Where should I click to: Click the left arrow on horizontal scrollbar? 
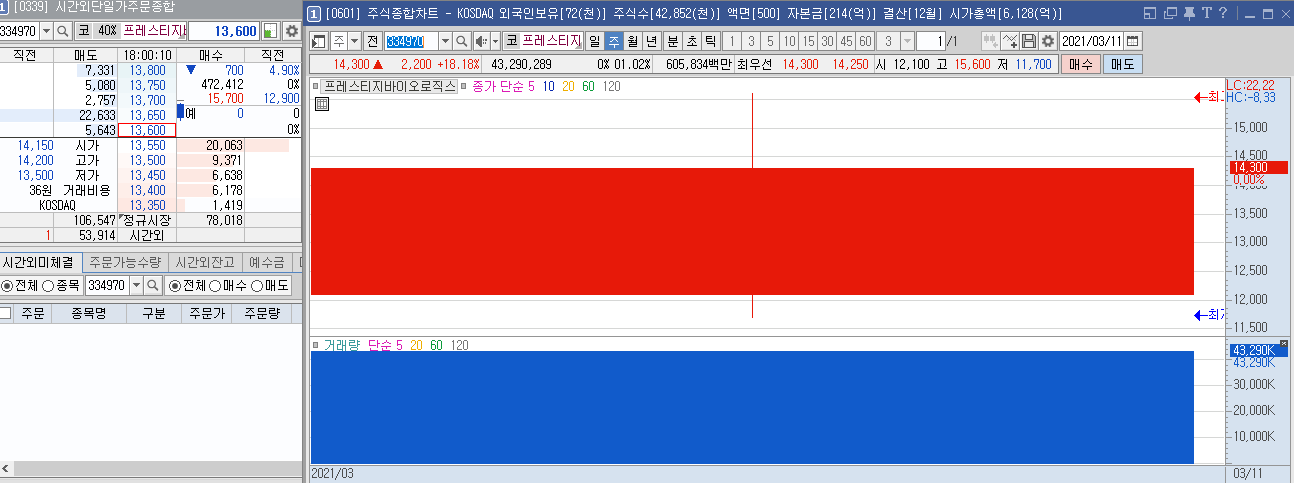pyautogui.click(x=6, y=468)
